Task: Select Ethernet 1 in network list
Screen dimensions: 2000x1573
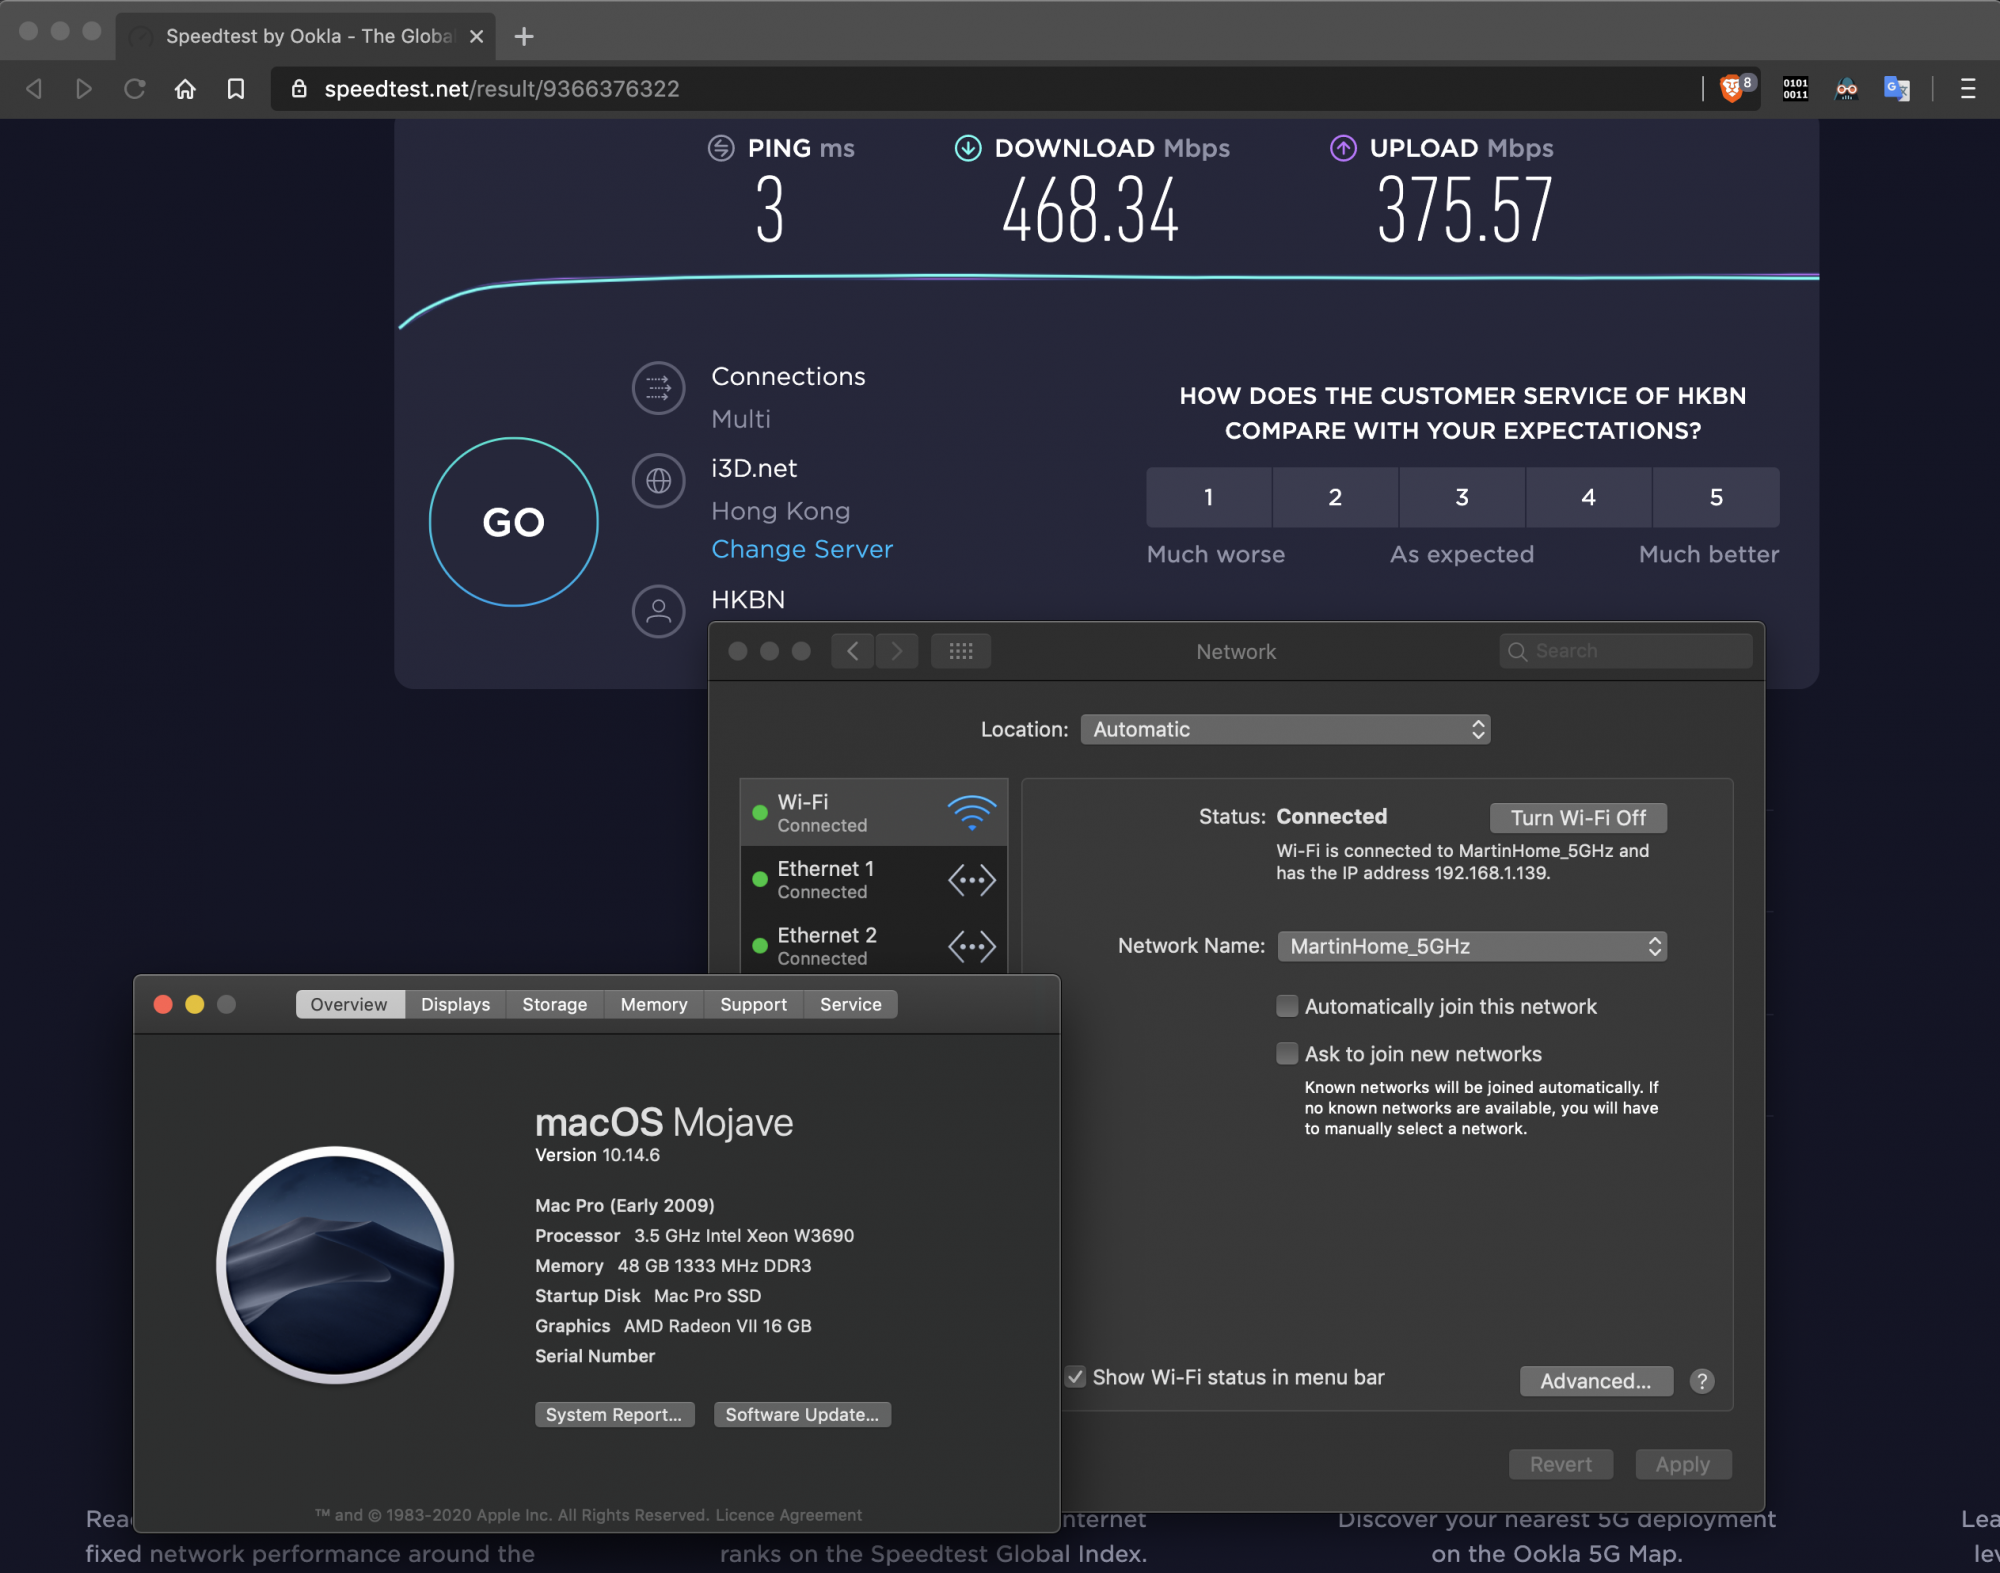Action: click(x=873, y=880)
